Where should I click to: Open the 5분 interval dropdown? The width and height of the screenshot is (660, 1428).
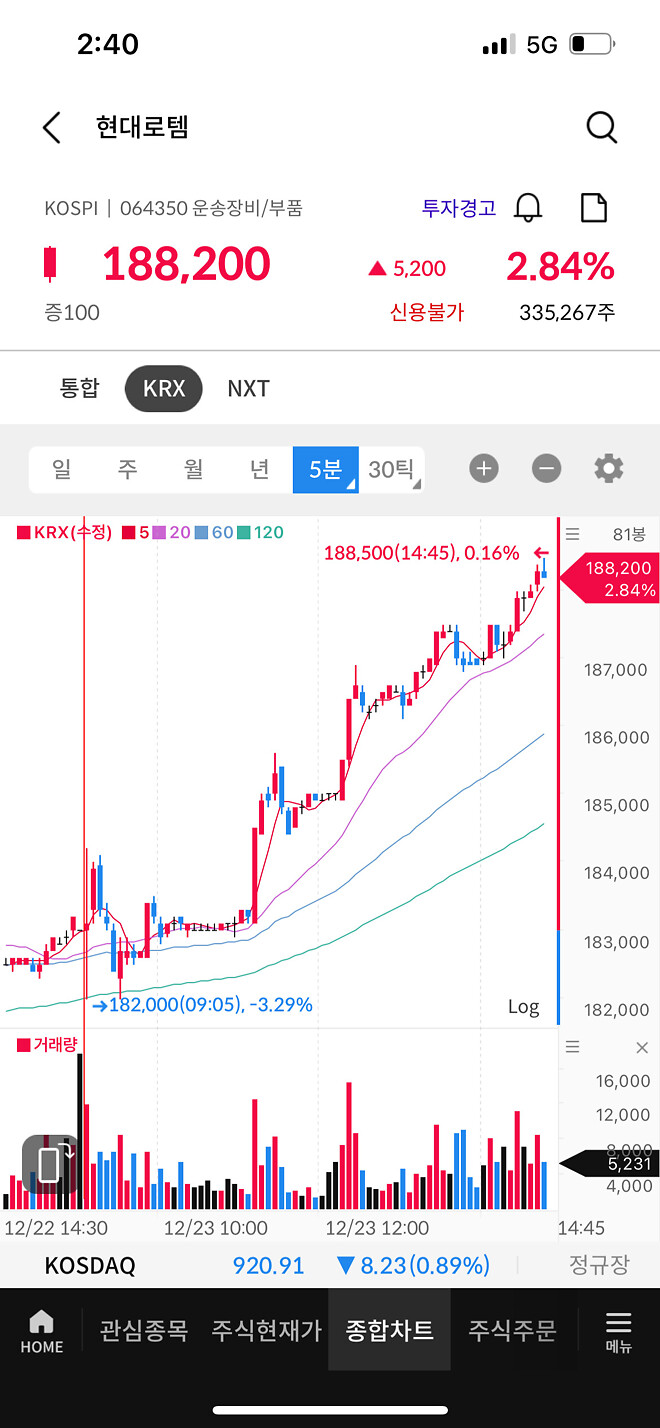click(x=325, y=468)
